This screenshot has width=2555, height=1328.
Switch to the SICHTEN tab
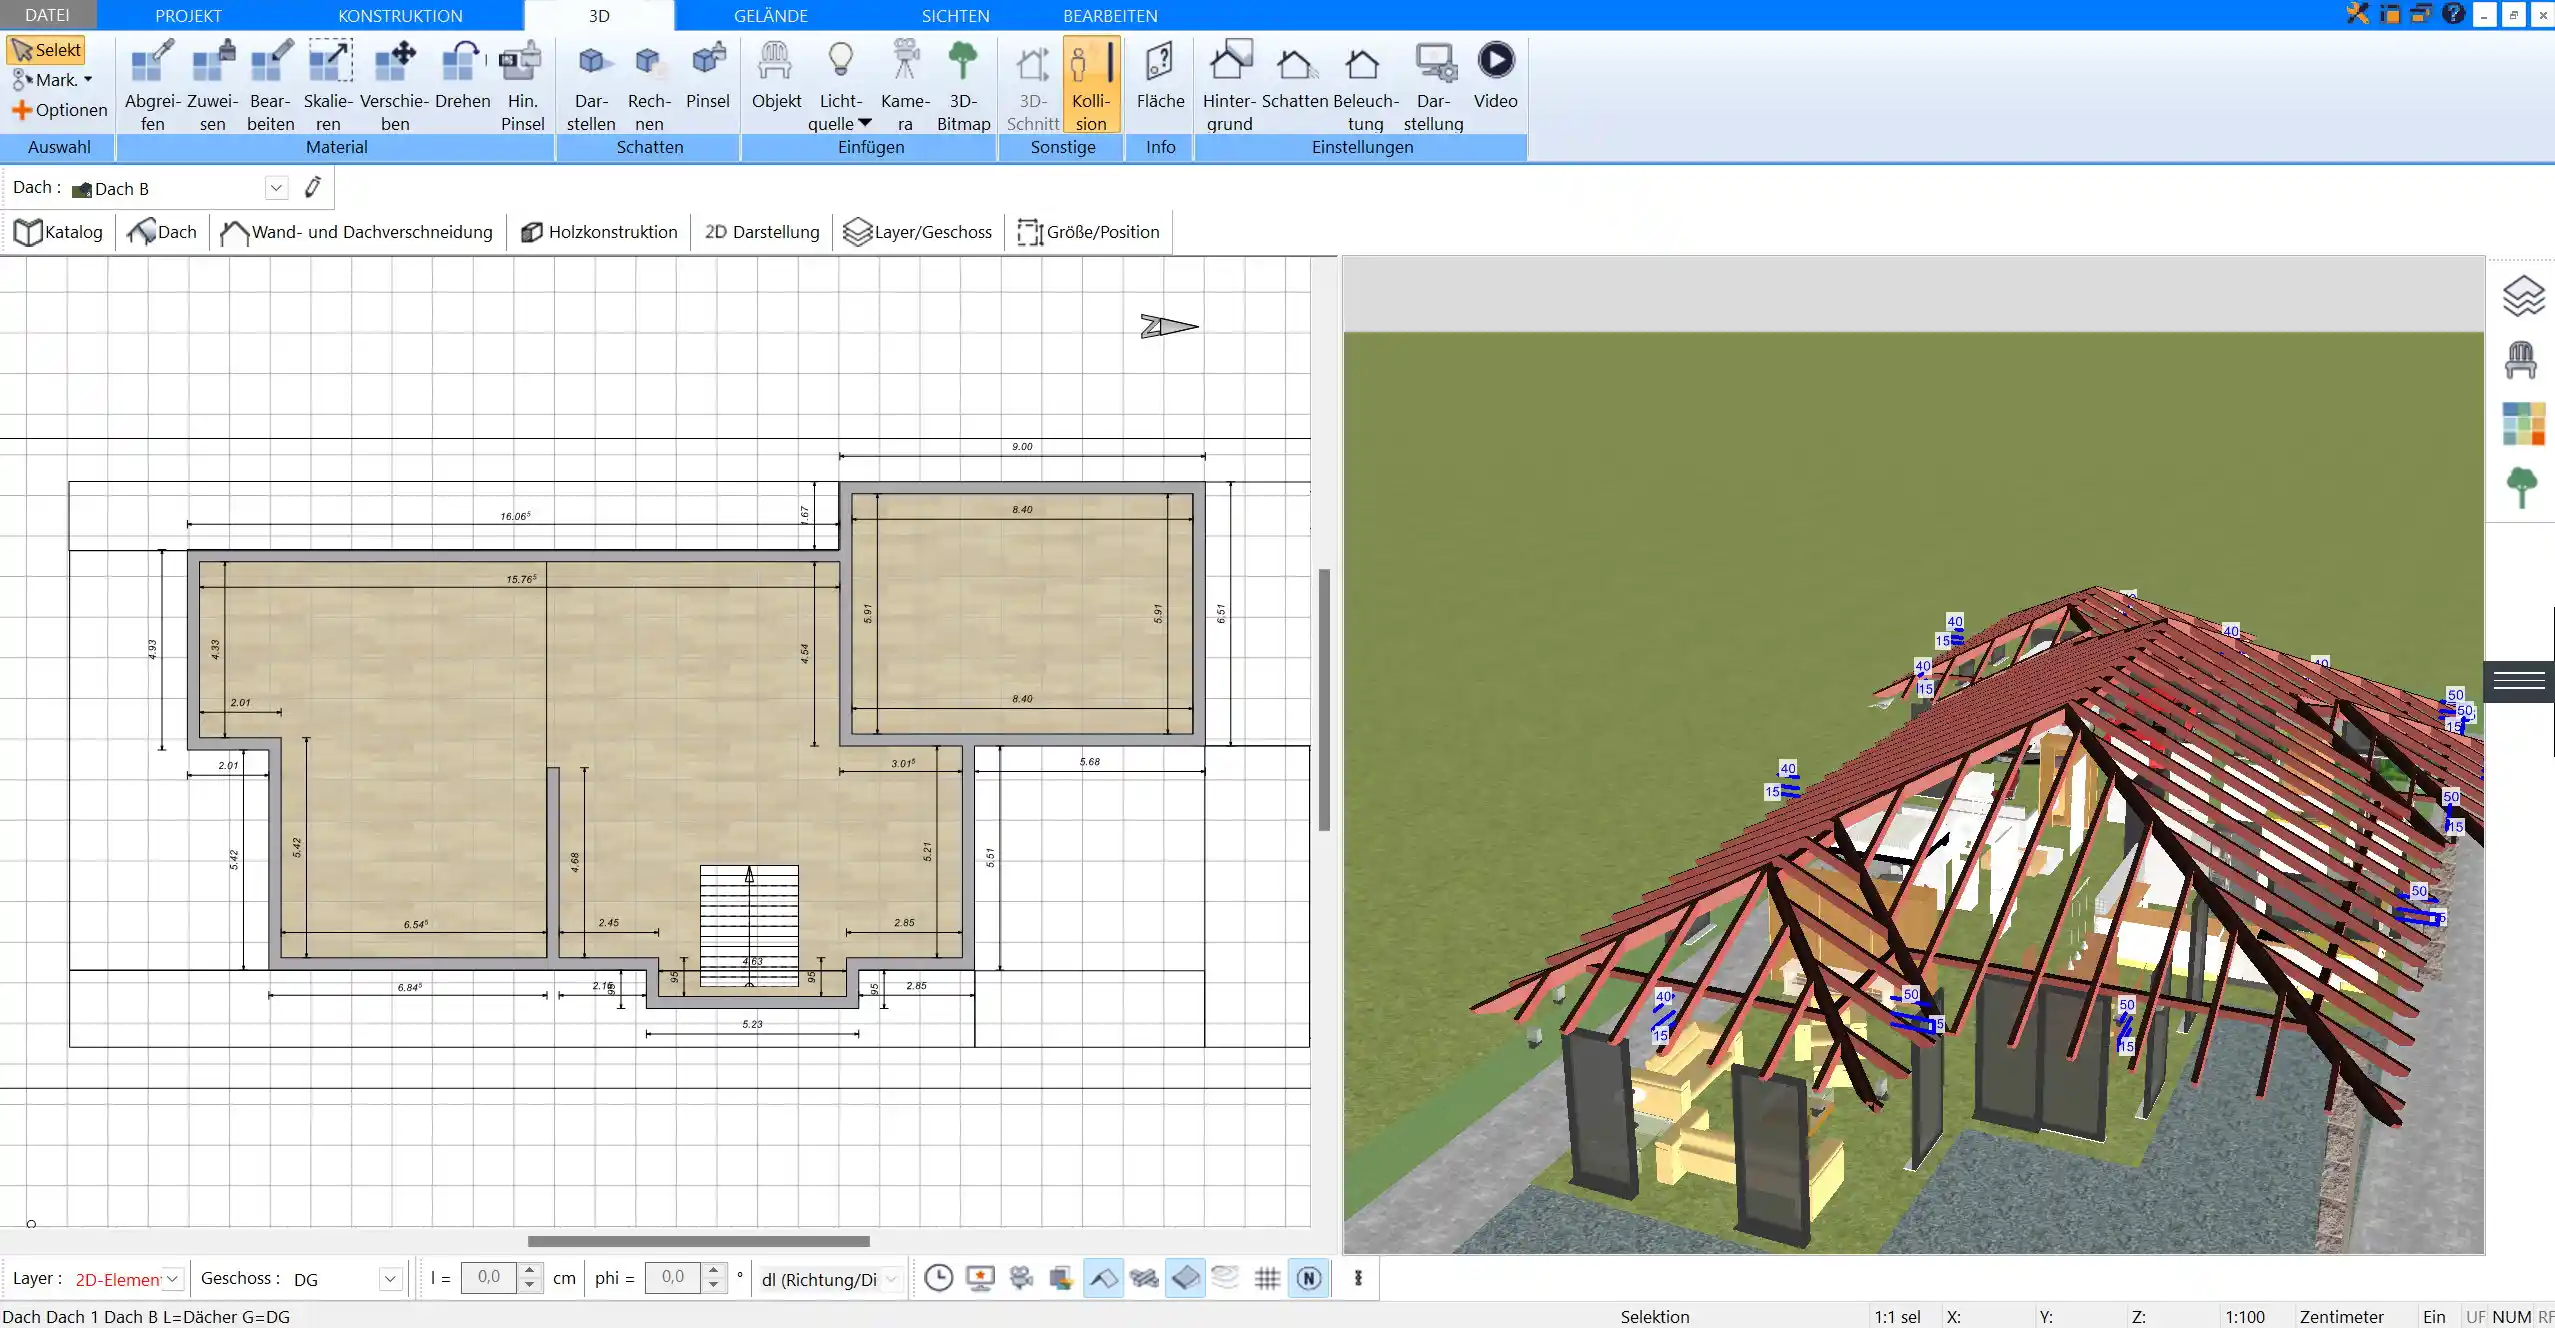955,15
